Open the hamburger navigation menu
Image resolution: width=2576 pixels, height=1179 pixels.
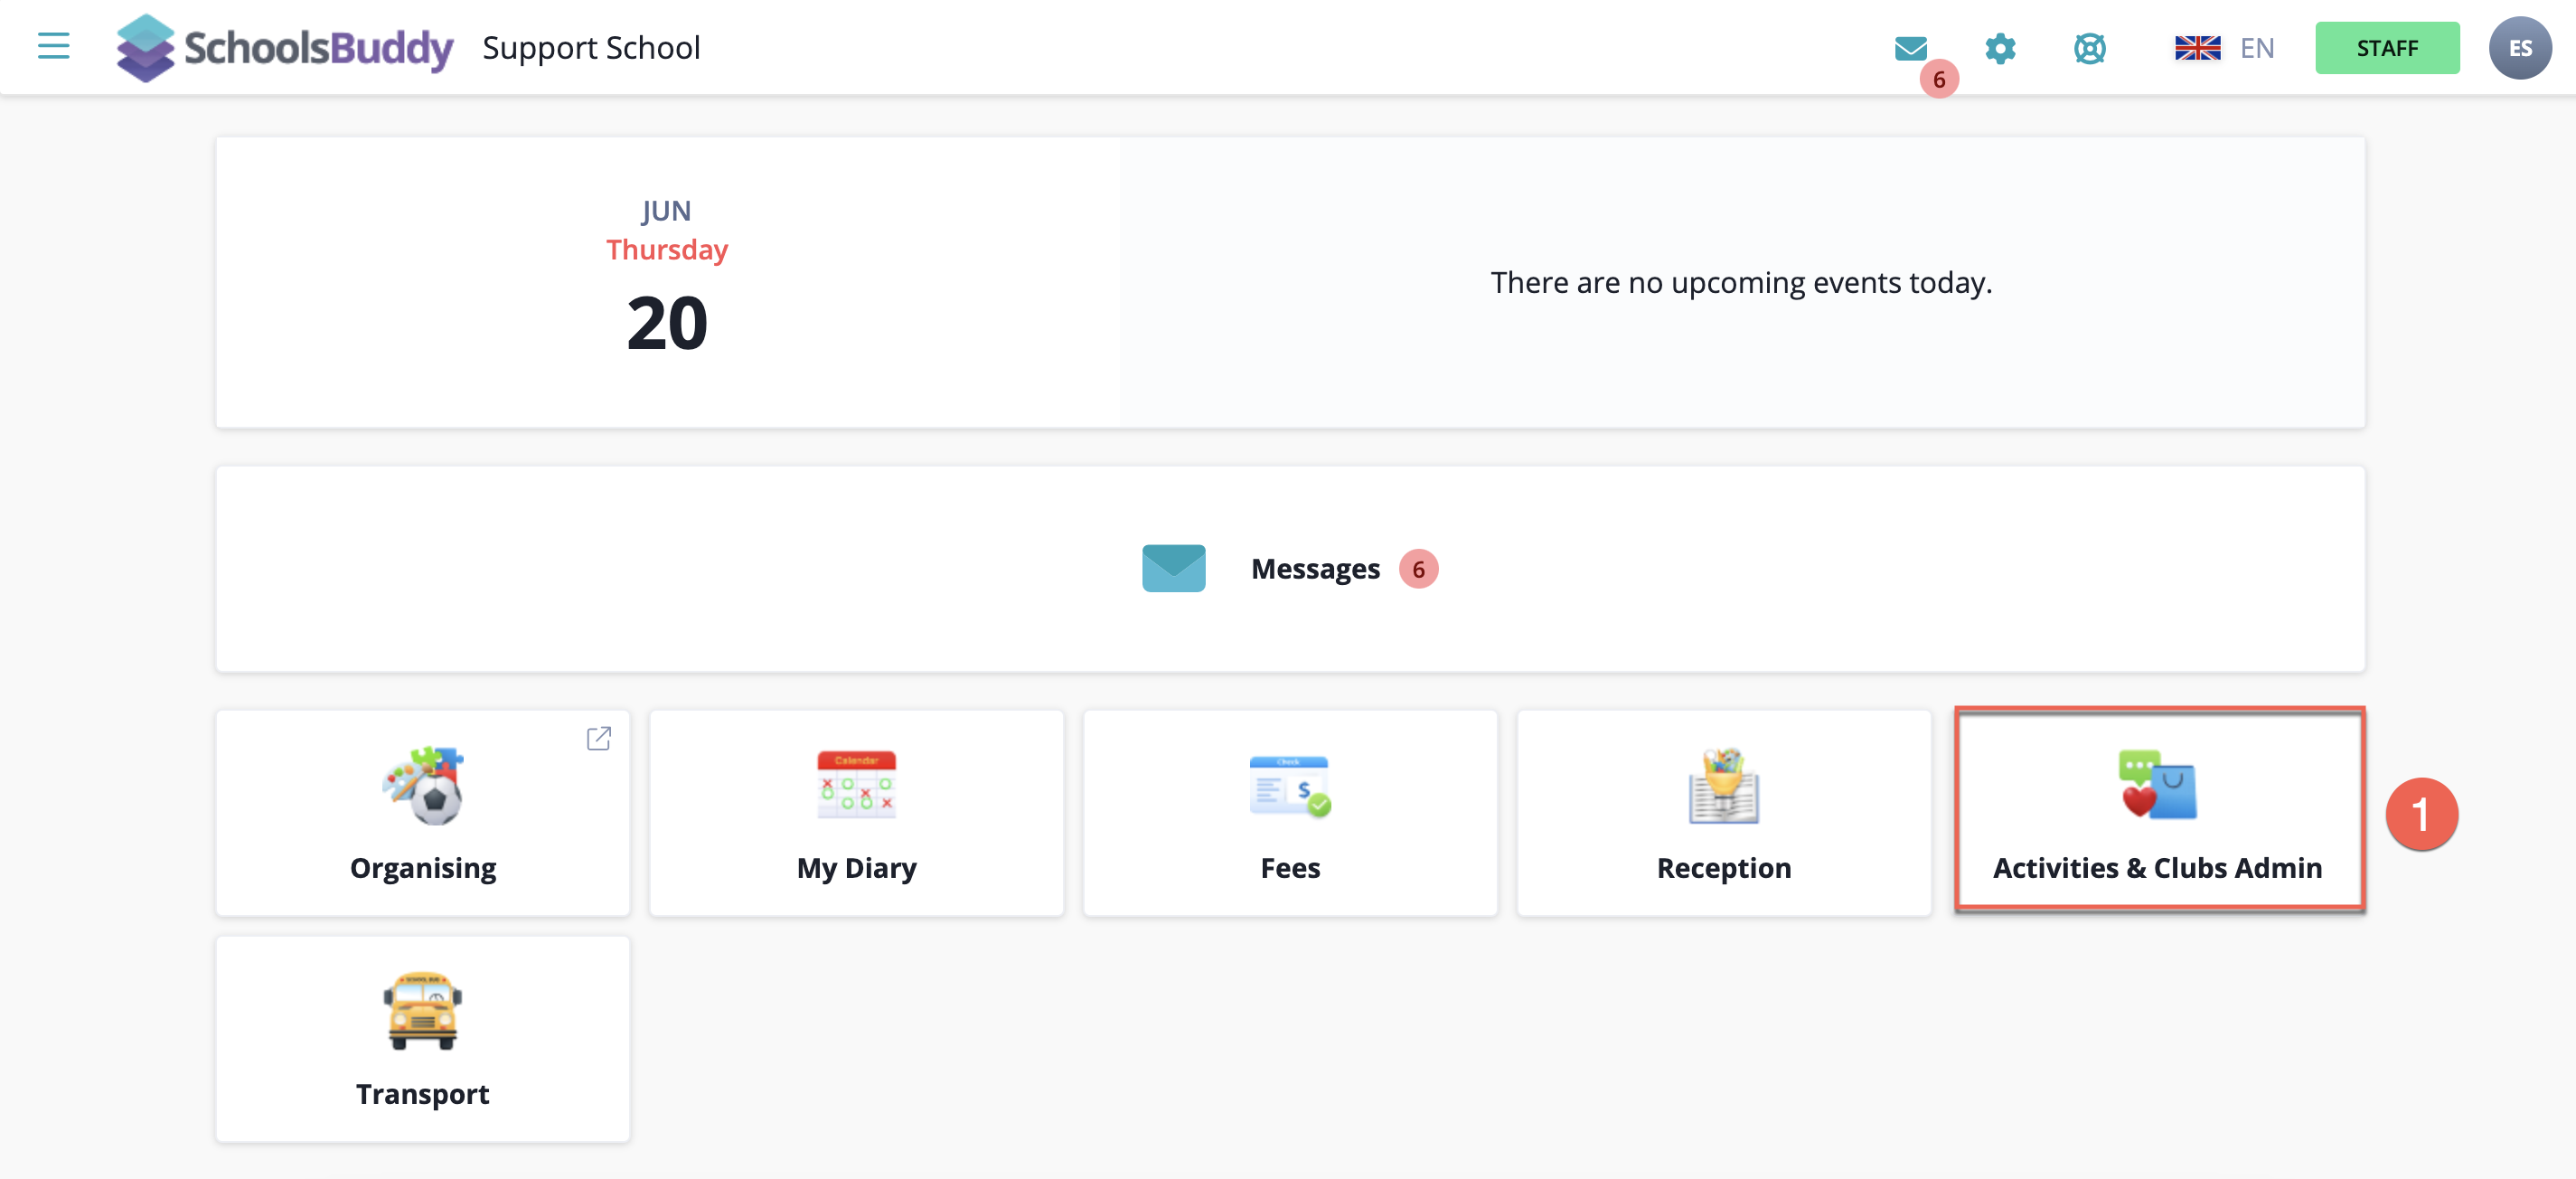point(53,46)
